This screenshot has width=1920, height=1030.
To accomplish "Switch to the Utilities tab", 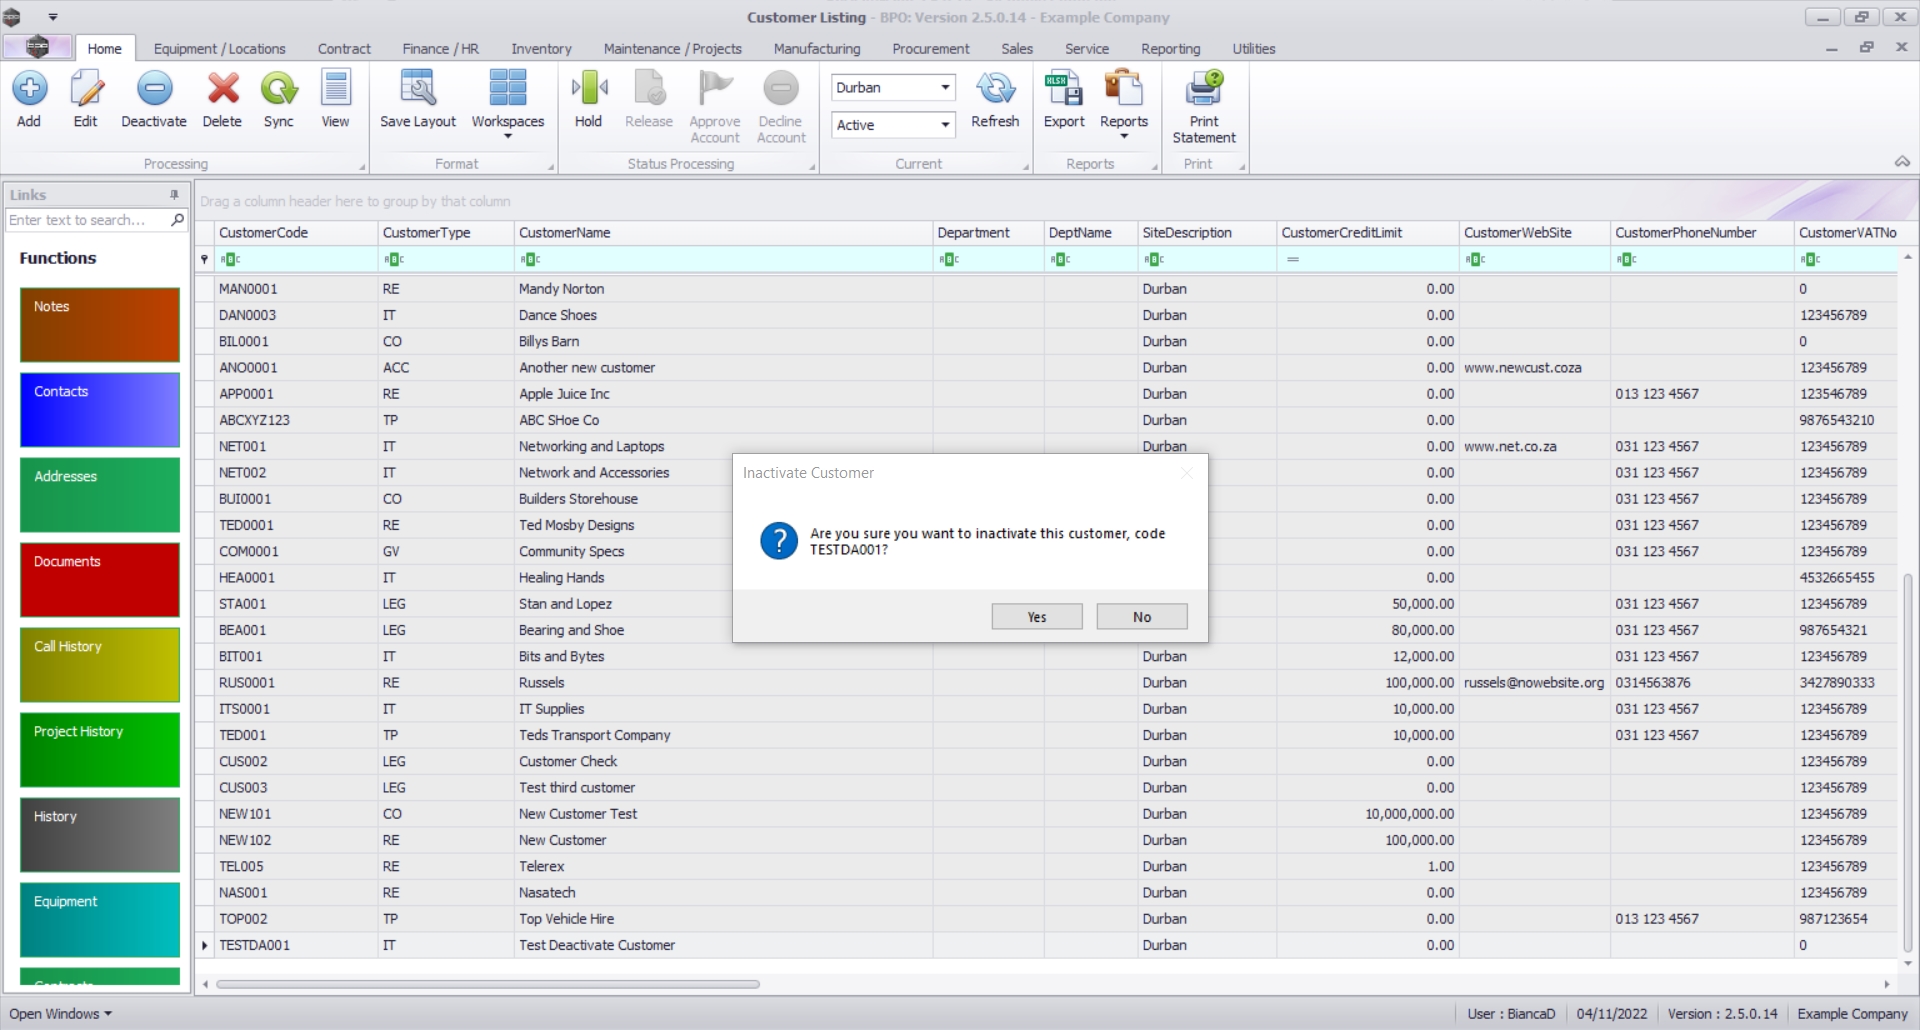I will tap(1254, 49).
